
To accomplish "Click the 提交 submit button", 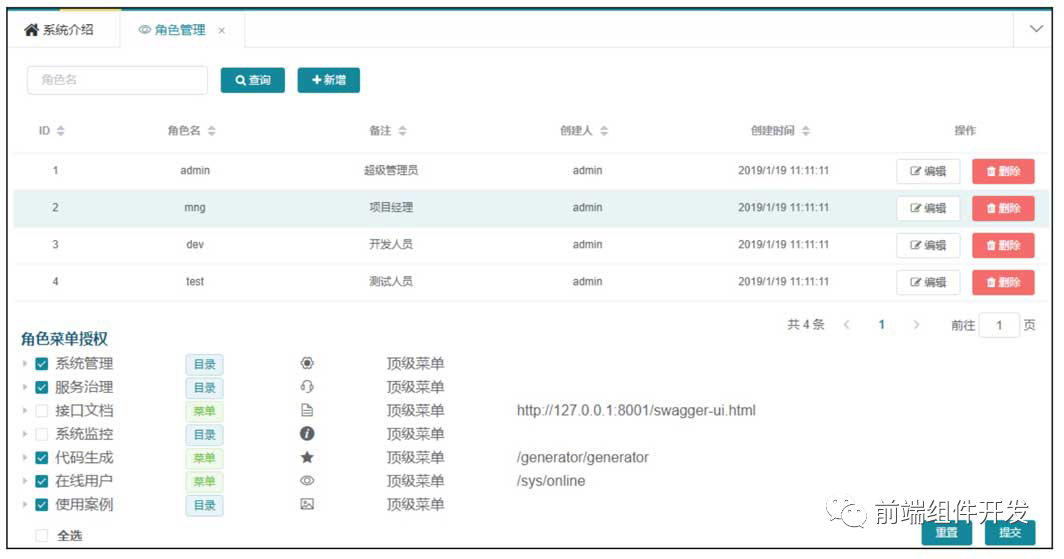I will click(x=1010, y=533).
